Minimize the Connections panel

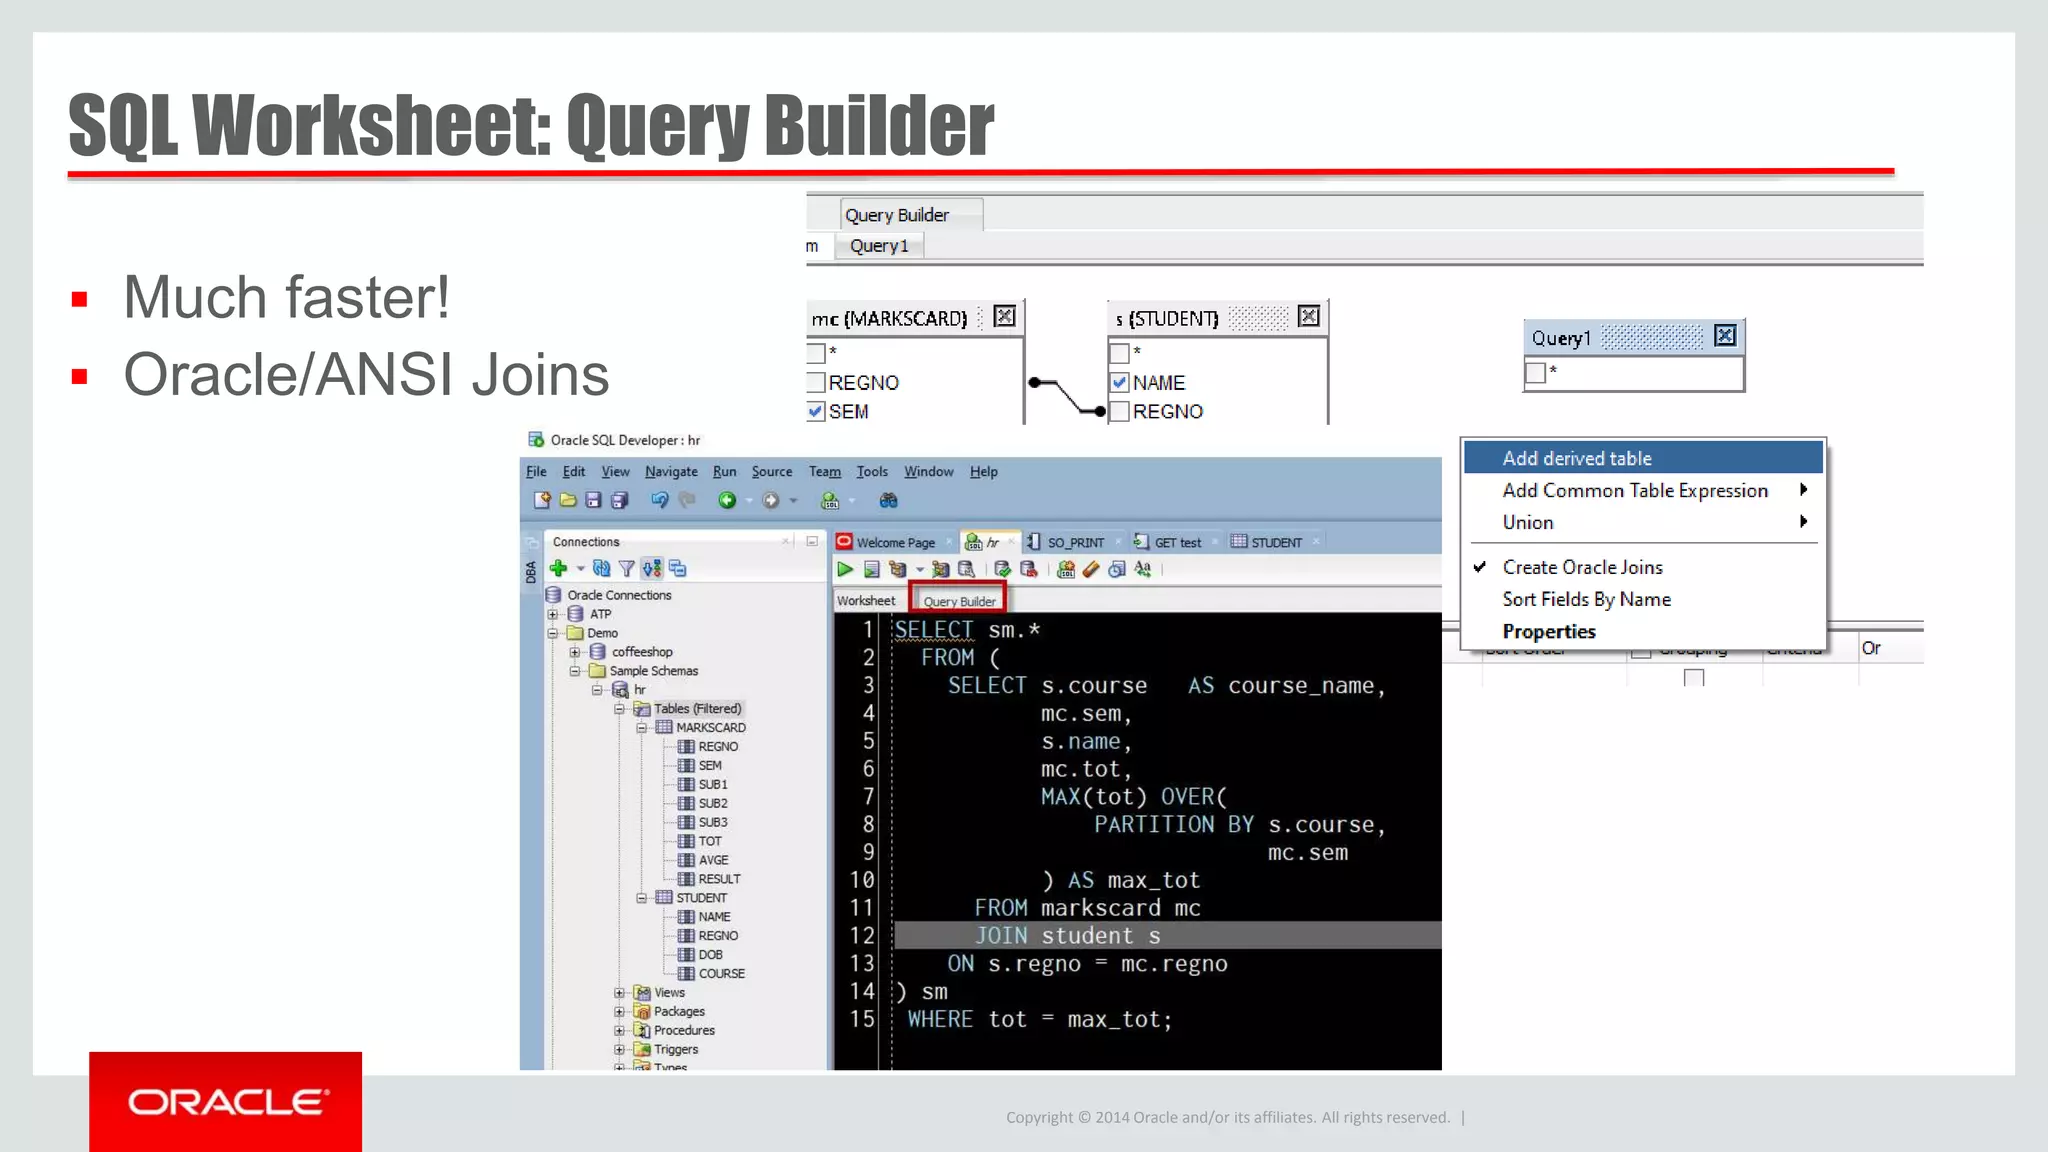point(812,541)
